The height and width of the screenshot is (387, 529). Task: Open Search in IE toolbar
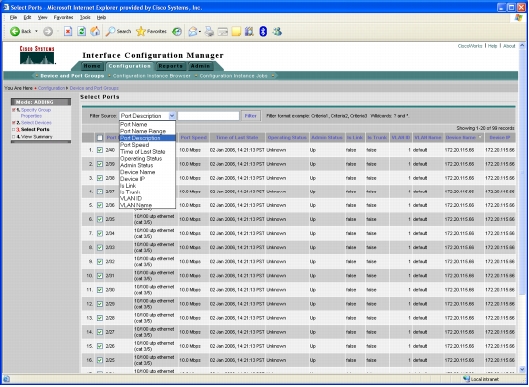(118, 31)
